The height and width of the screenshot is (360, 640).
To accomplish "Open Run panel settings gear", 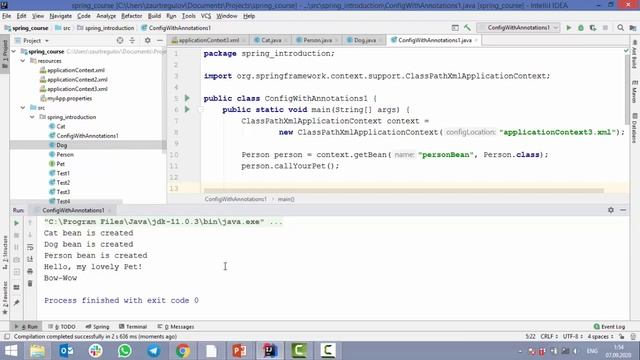I will pos(611,210).
